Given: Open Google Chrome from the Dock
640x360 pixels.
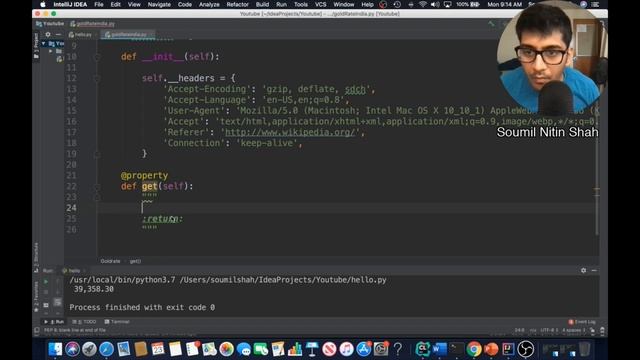Looking at the screenshot, I should (474, 349).
